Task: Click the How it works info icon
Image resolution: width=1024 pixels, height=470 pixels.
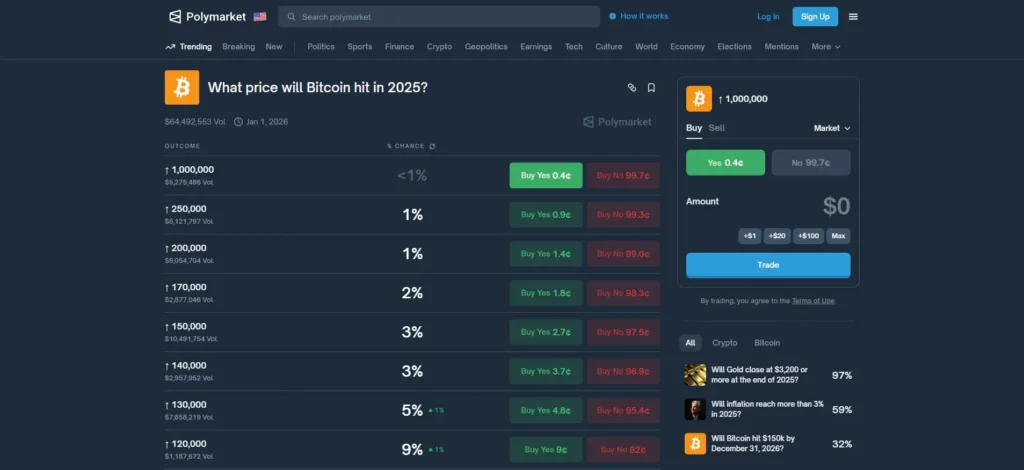Action: point(612,16)
